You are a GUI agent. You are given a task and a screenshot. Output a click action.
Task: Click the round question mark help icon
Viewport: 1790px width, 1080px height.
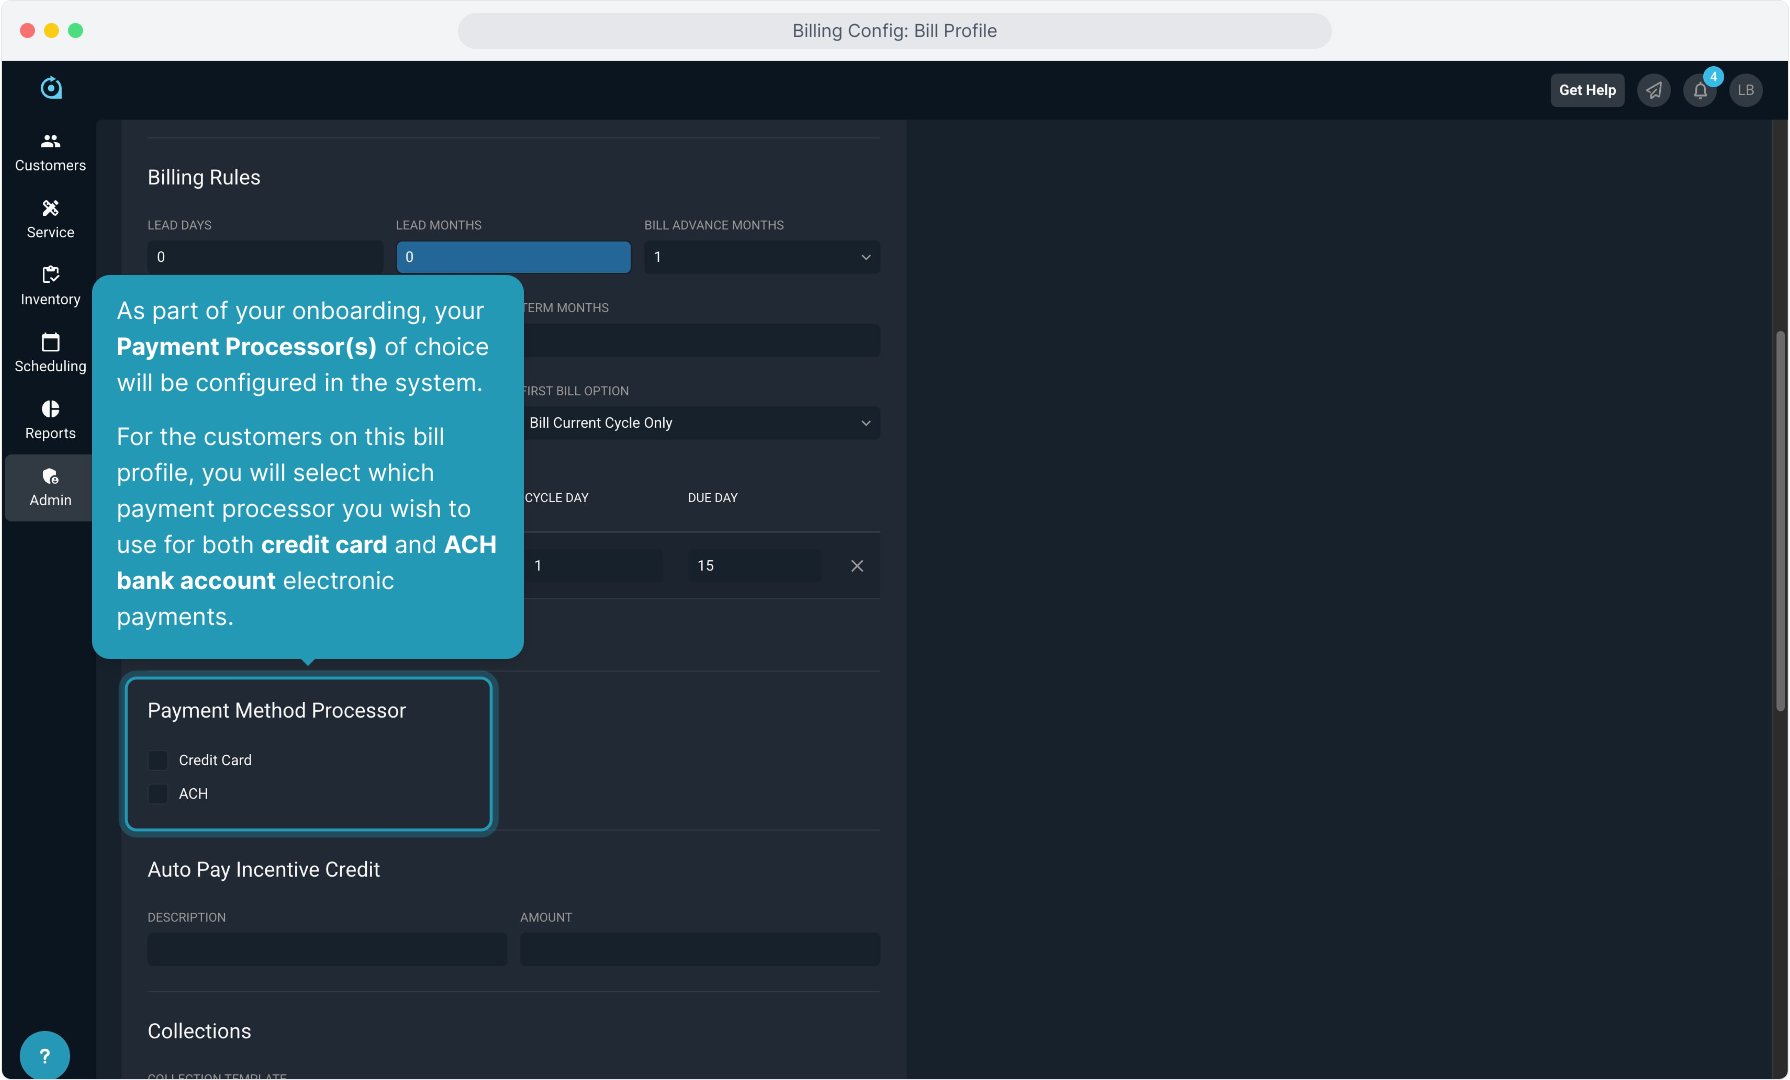(45, 1055)
